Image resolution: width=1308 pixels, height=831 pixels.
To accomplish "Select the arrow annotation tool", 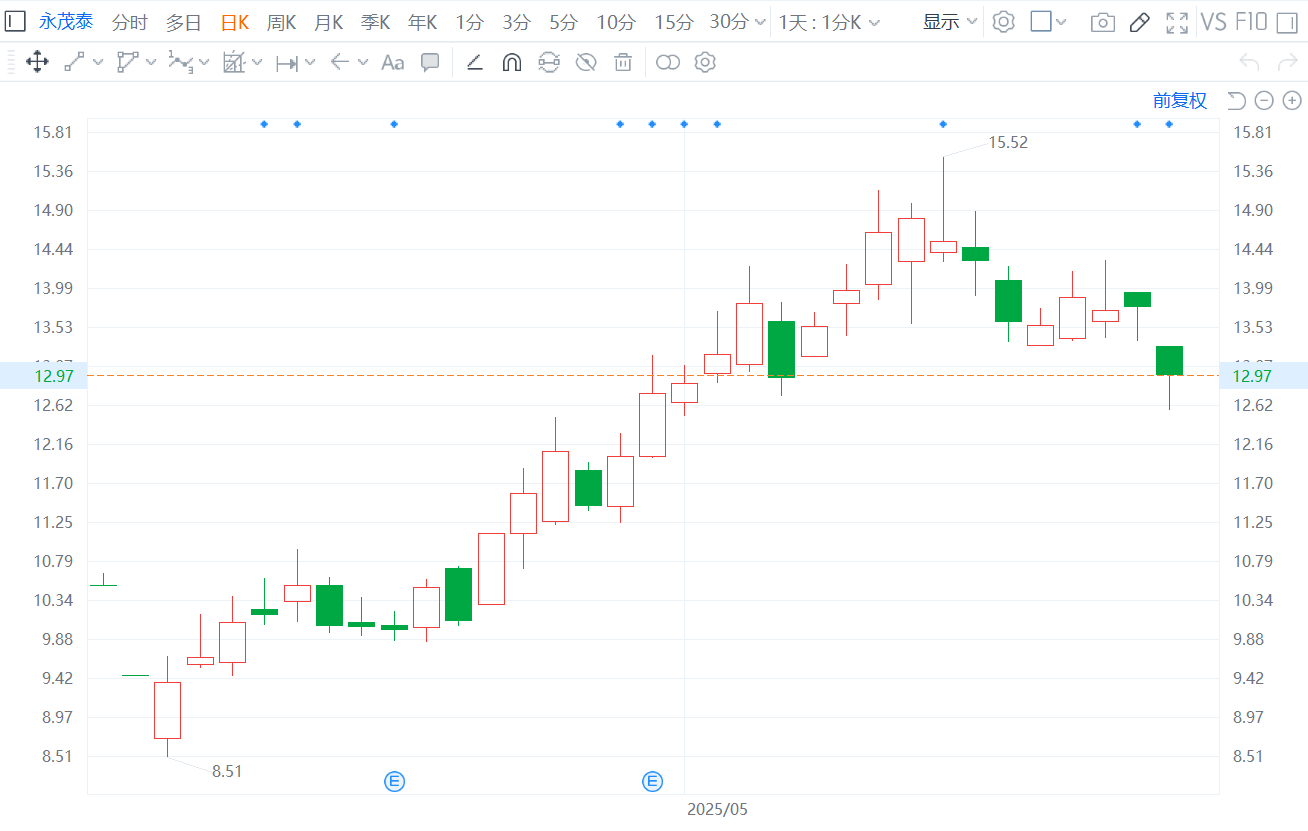I will click(340, 62).
